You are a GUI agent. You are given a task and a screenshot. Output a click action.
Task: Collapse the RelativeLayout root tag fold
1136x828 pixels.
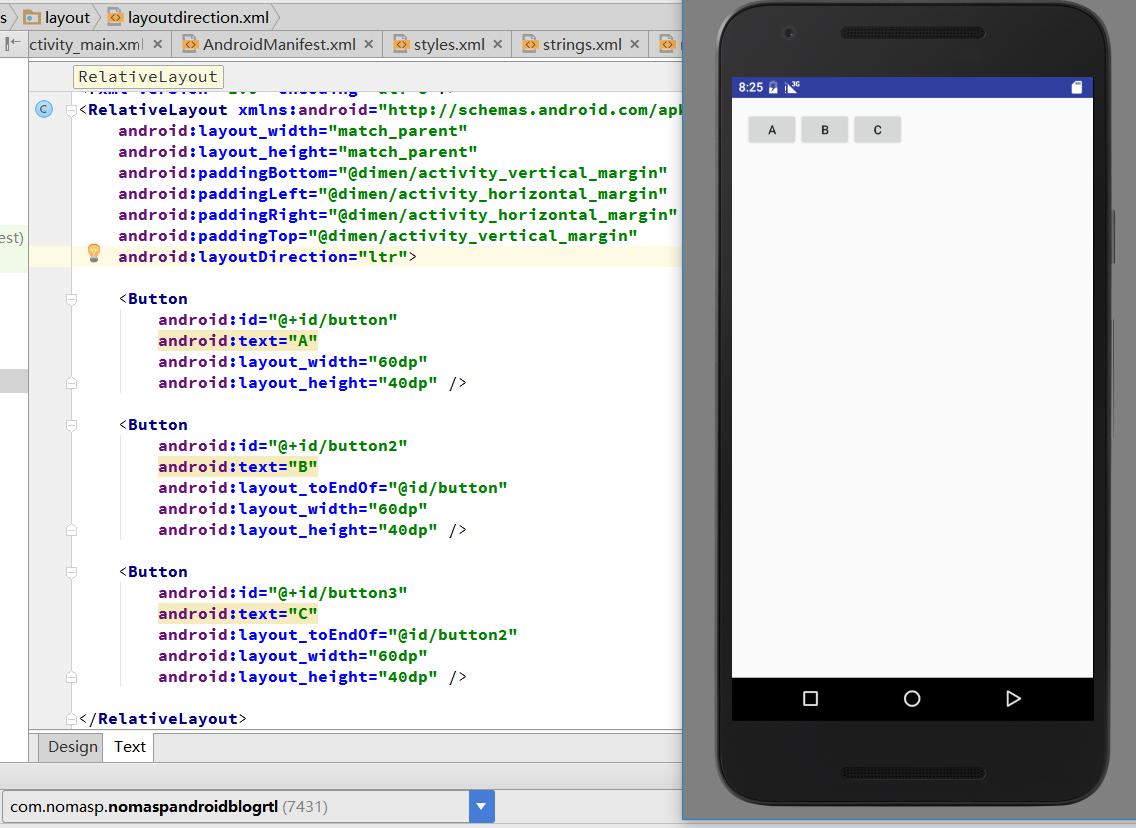click(x=72, y=110)
